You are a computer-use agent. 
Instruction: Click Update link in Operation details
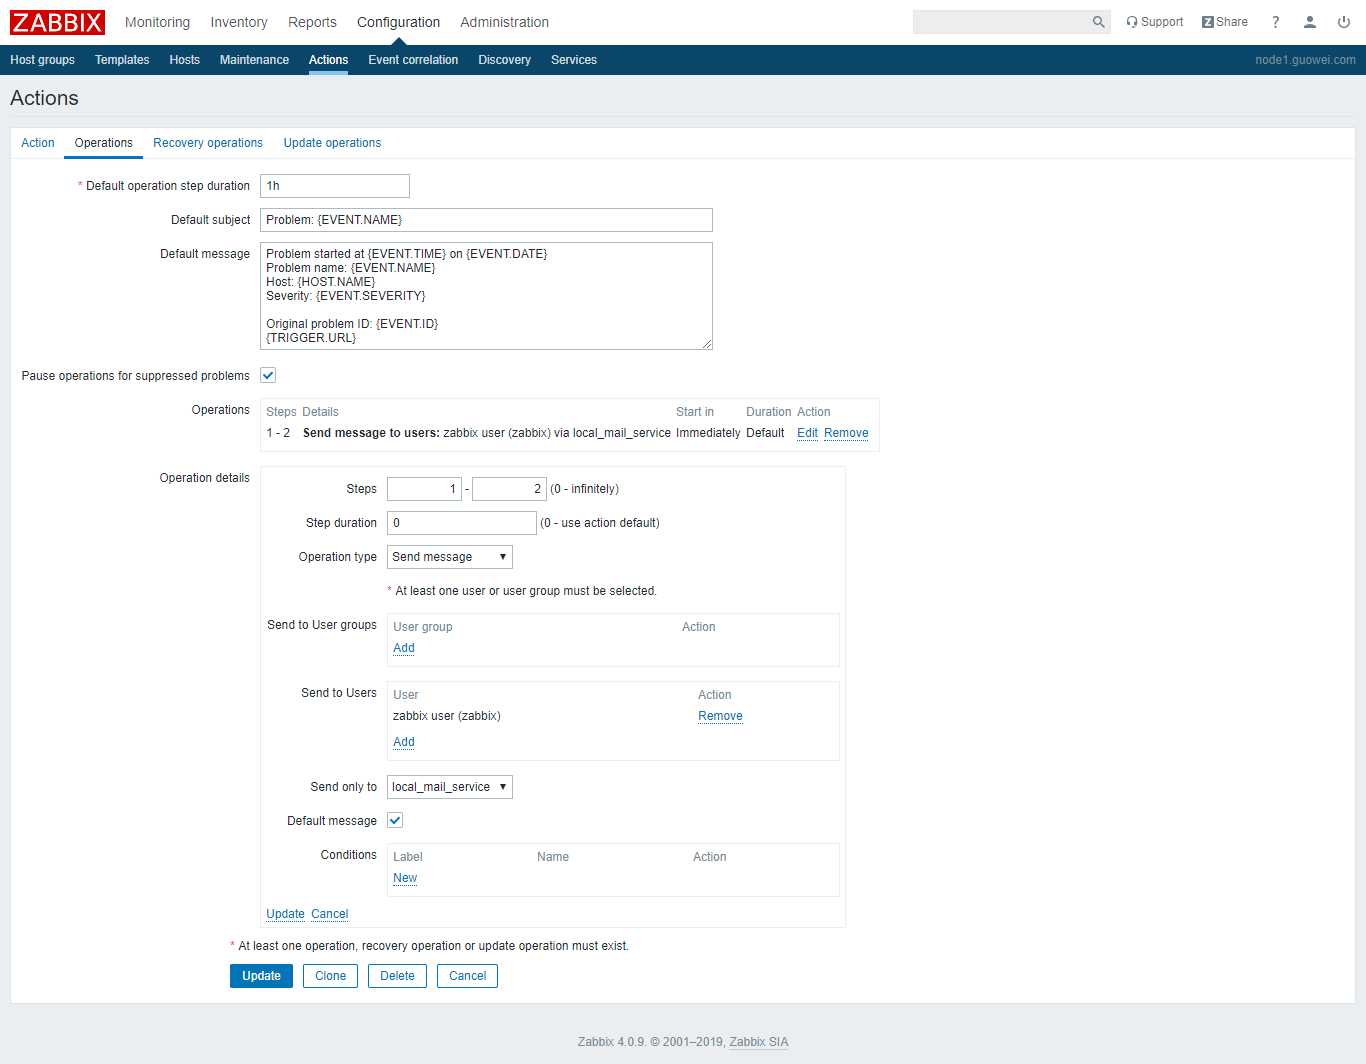point(285,914)
